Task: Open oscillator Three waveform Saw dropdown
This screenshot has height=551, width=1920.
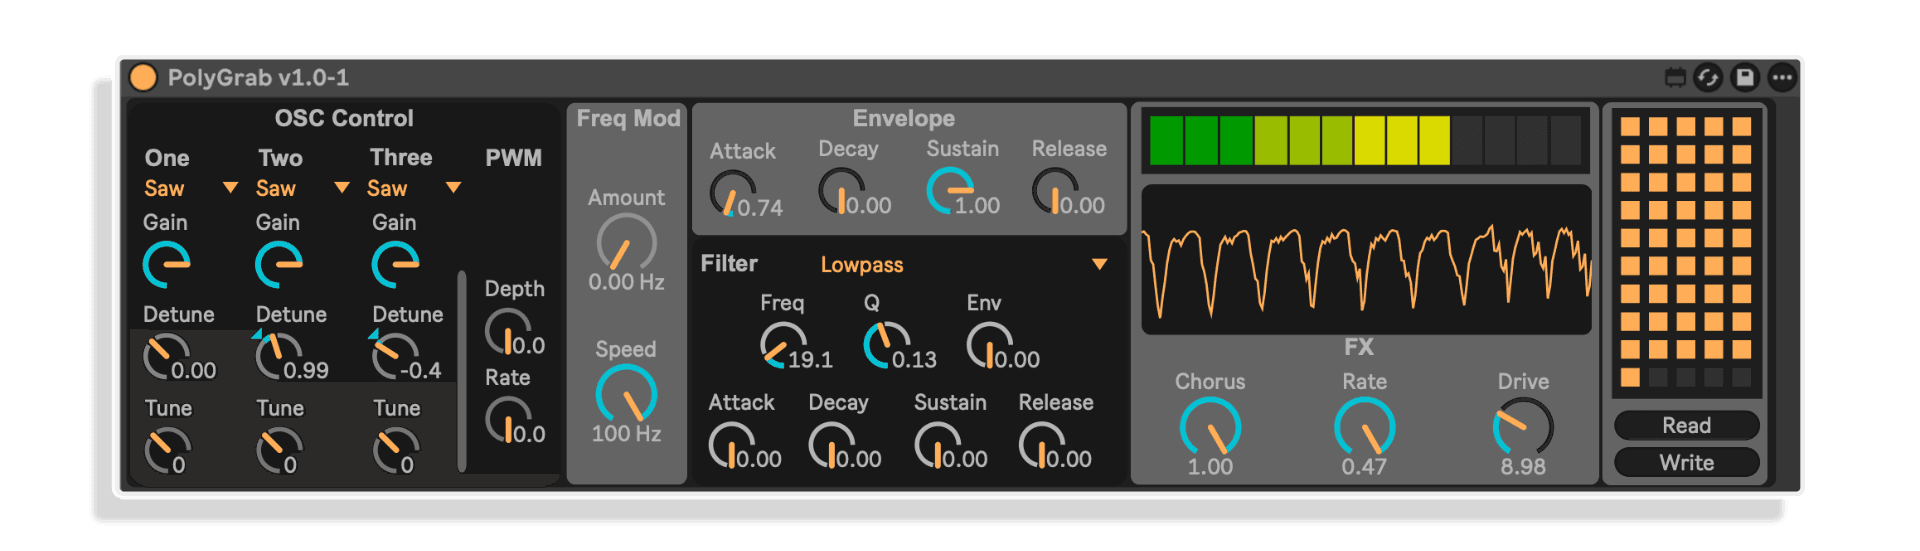Action: pos(414,188)
